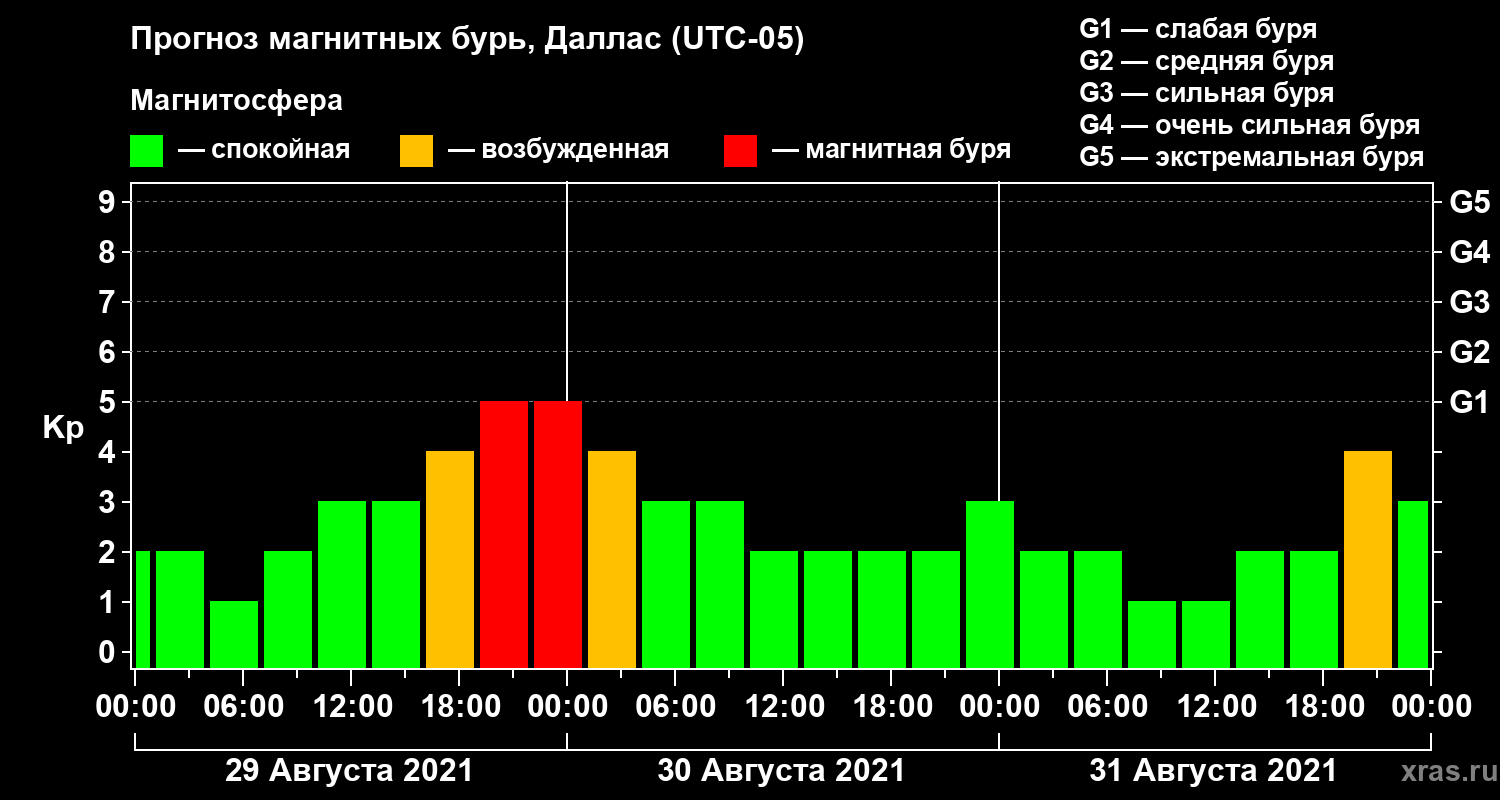Click the «Kp» axis label

tap(63, 427)
